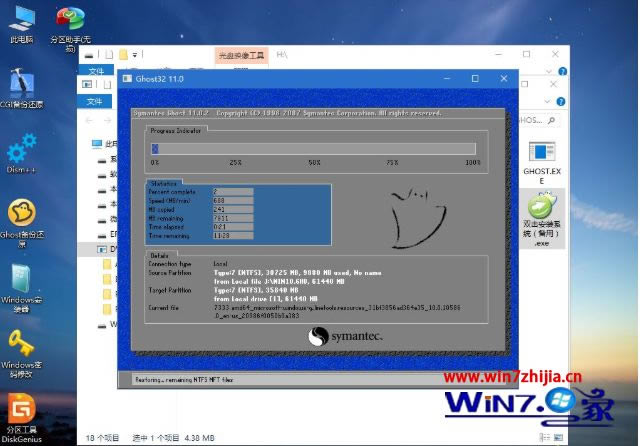Click the help icon in back Explorer window

coord(562,71)
